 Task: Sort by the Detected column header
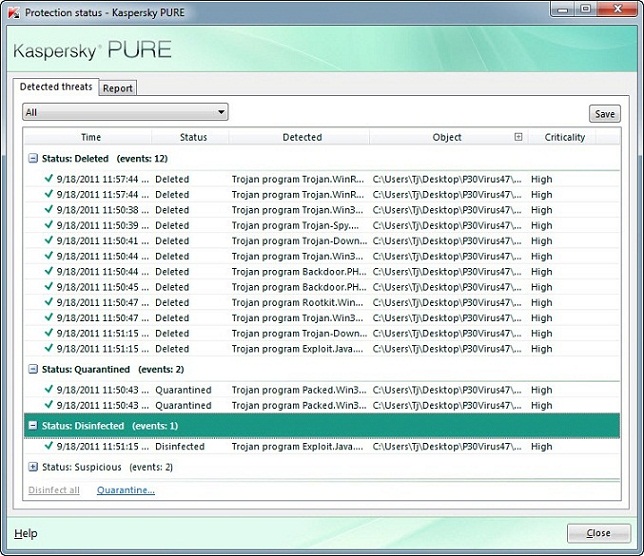pyautogui.click(x=302, y=137)
